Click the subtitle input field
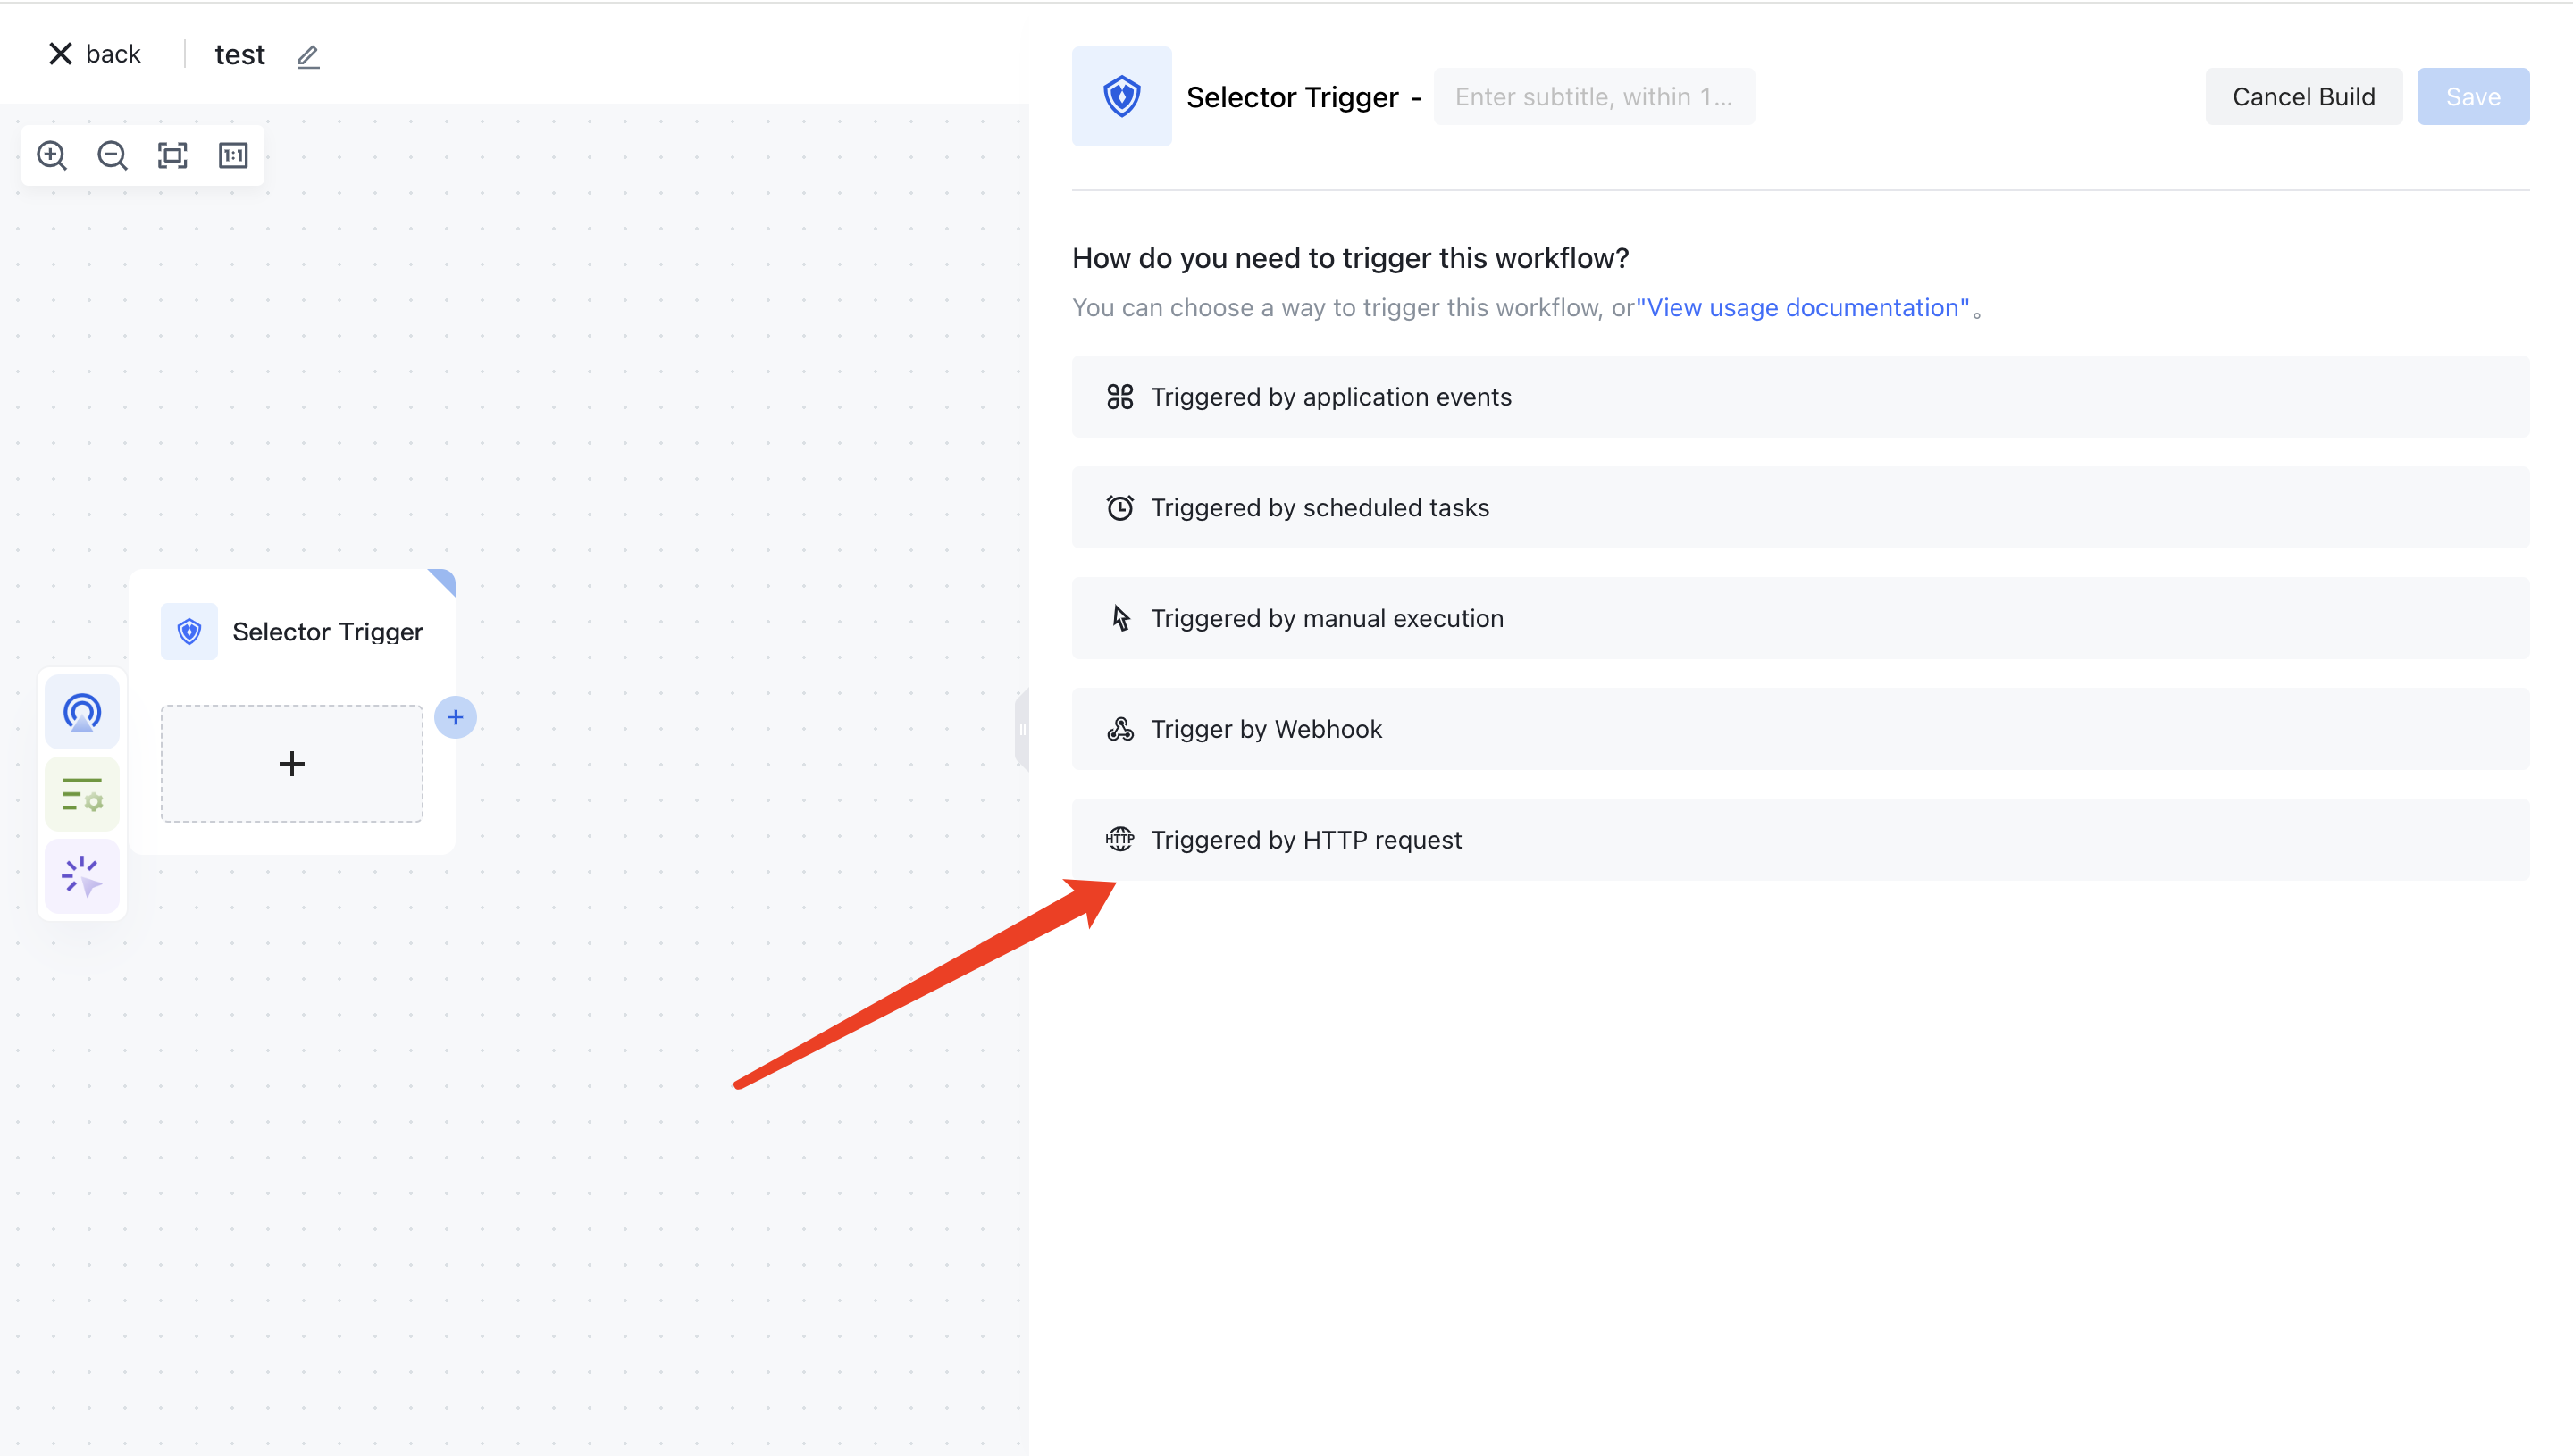2573x1456 pixels. (x=1594, y=96)
